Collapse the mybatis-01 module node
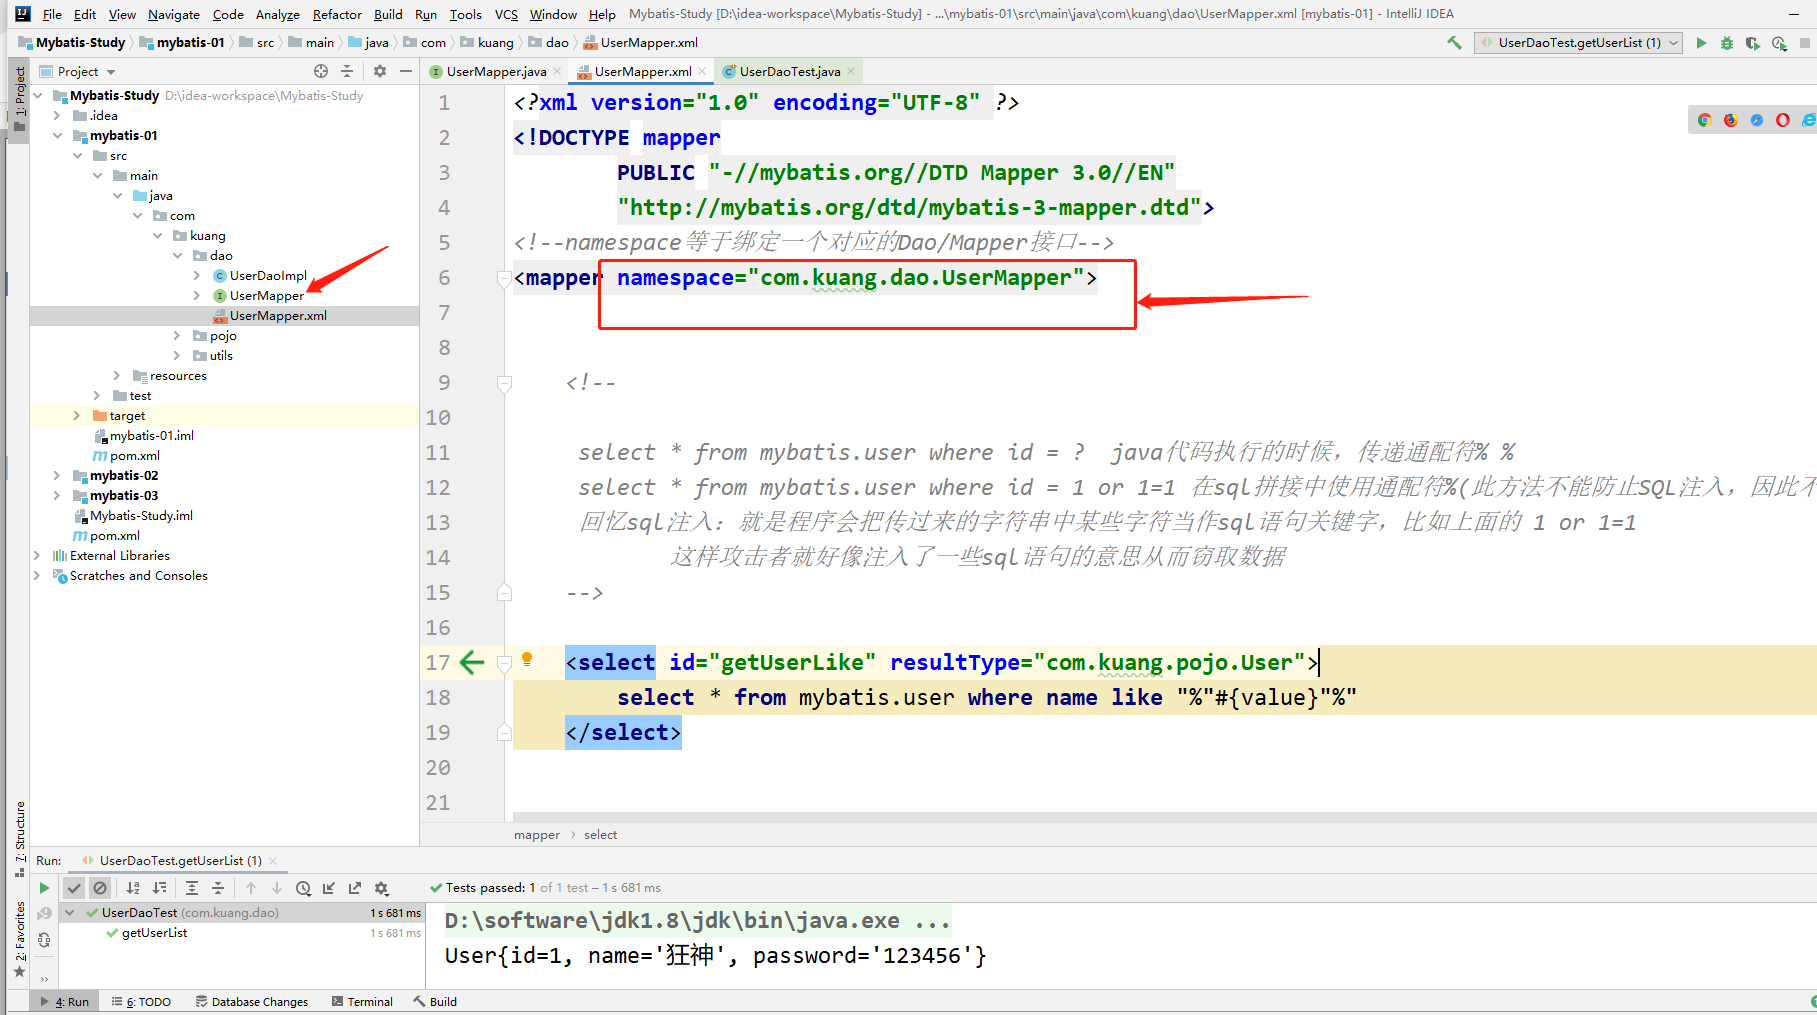 click(x=57, y=136)
